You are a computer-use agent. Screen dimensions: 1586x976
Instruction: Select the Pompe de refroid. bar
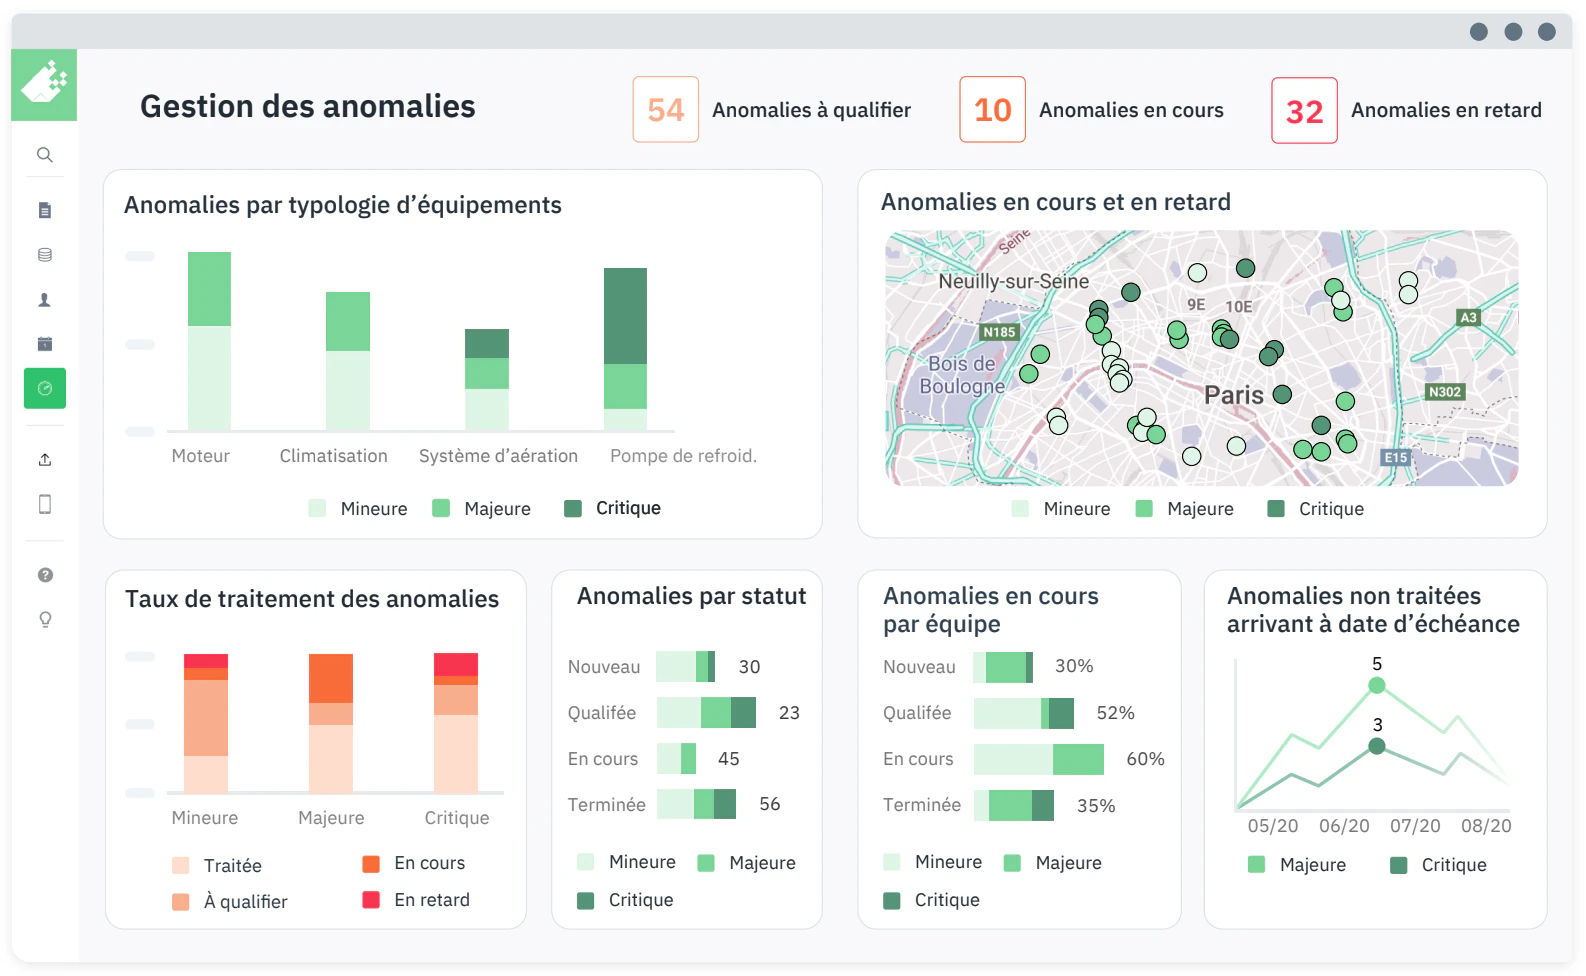[x=625, y=349]
